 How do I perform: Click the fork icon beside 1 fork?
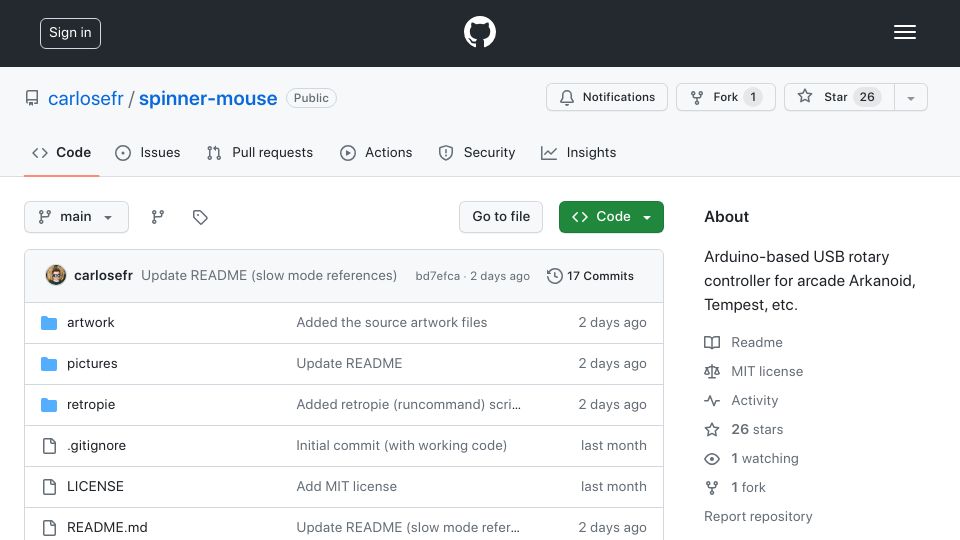(711, 487)
